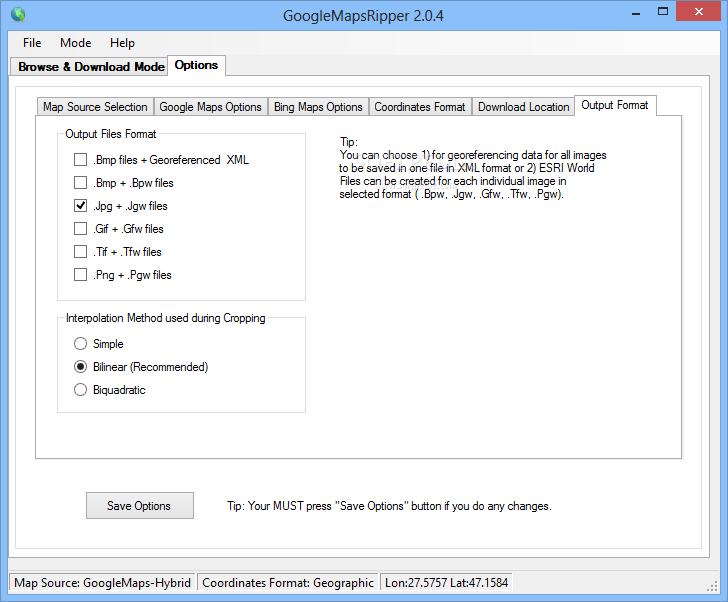Select the Output Format tab

[x=615, y=105]
